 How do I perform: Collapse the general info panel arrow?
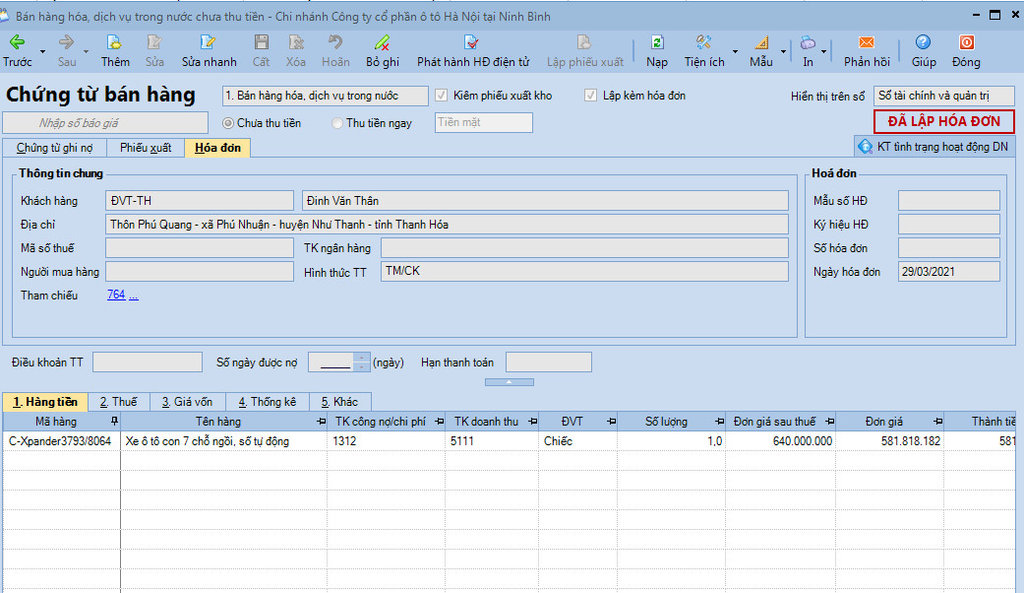[x=509, y=382]
